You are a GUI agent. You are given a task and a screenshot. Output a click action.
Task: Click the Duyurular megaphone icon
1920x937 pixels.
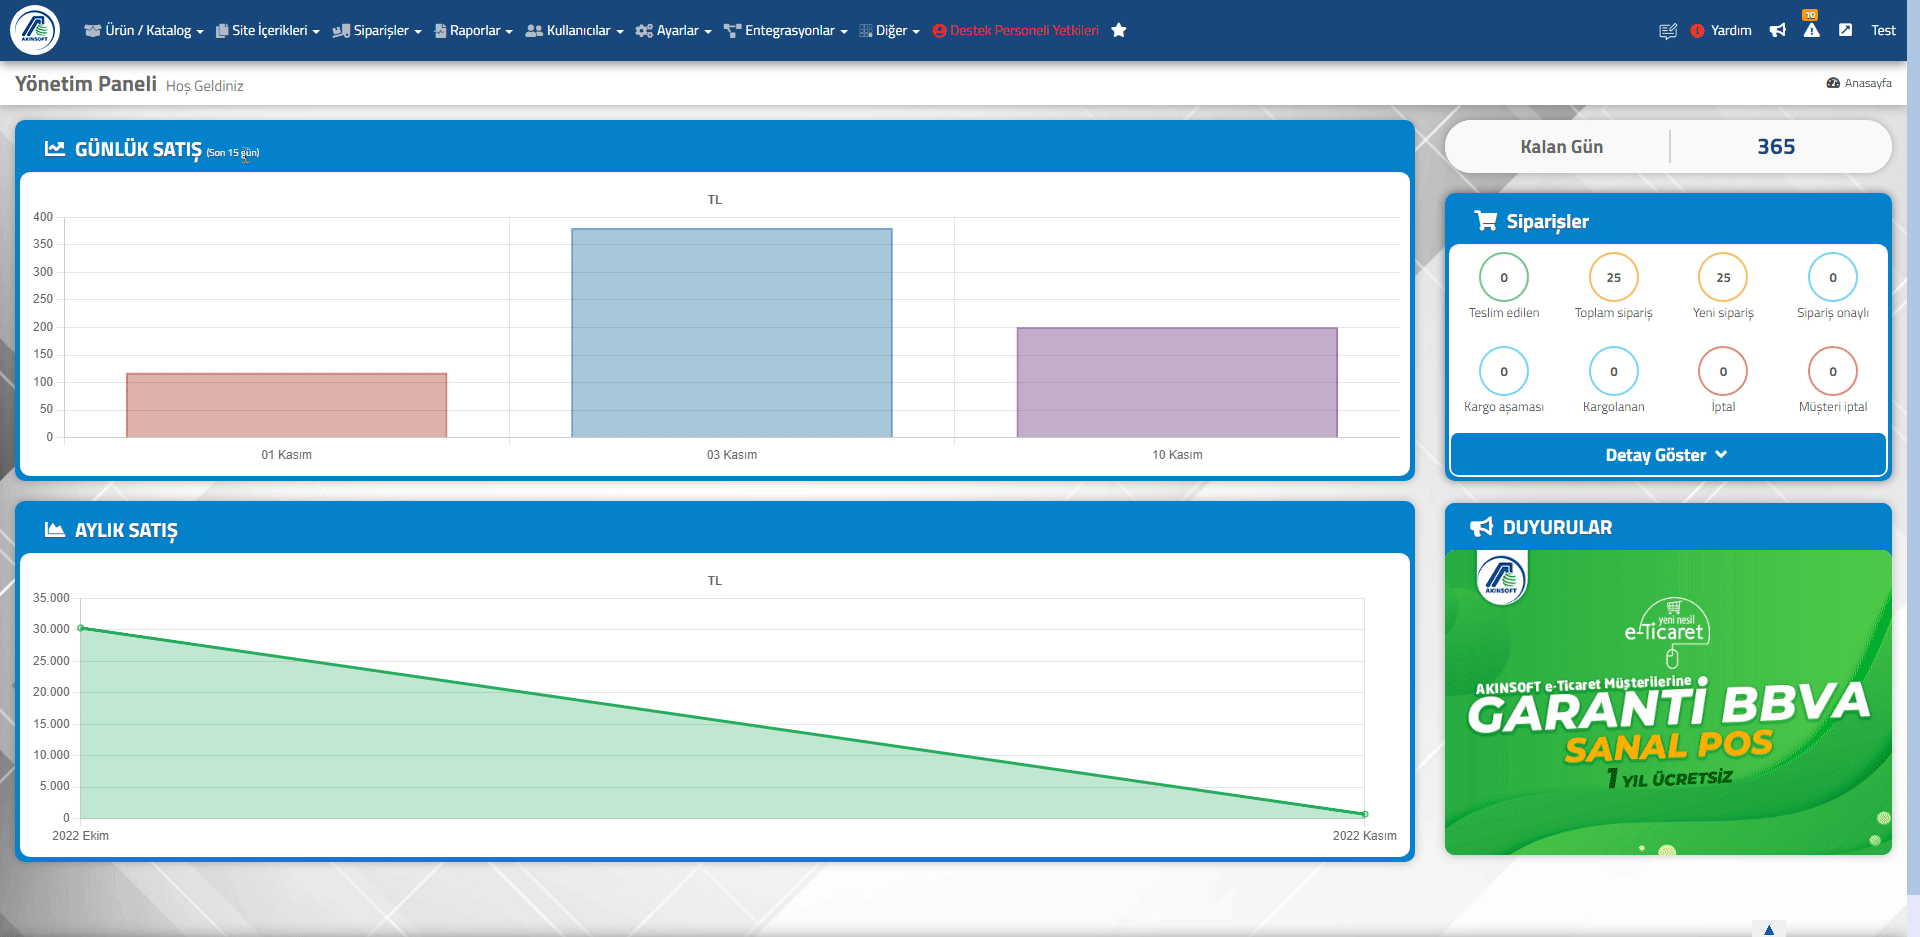[1481, 527]
